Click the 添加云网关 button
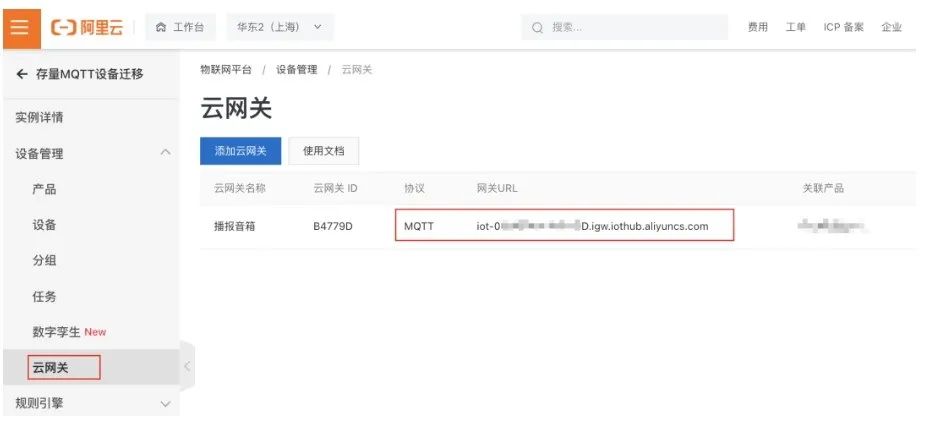The image size is (935, 434). pyautogui.click(x=240, y=151)
